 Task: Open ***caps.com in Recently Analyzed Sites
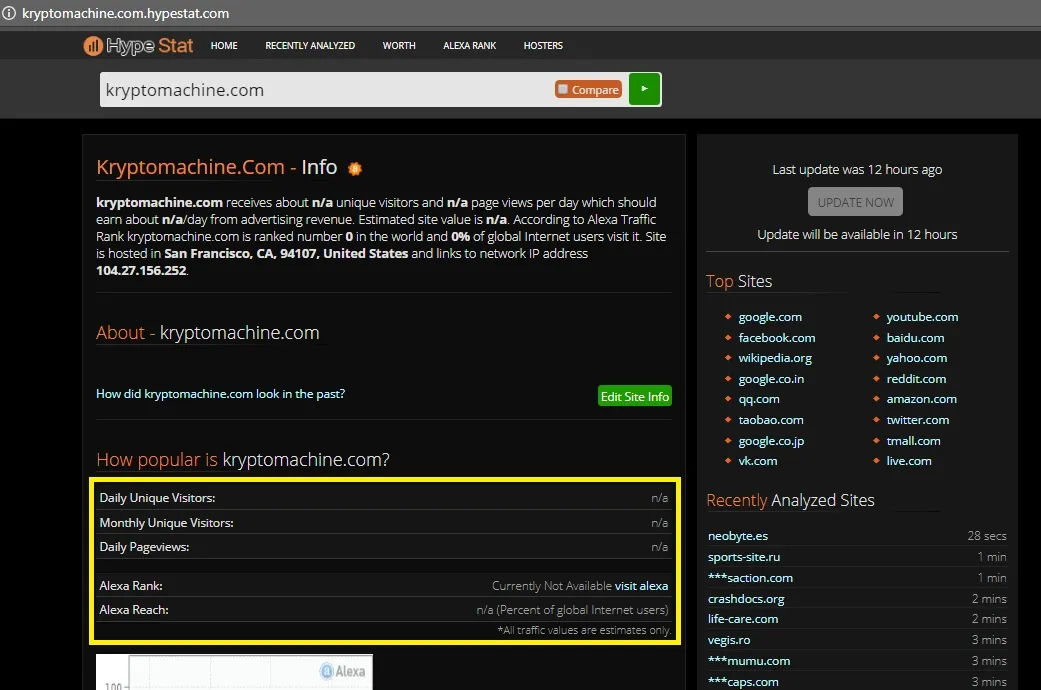coord(743,682)
